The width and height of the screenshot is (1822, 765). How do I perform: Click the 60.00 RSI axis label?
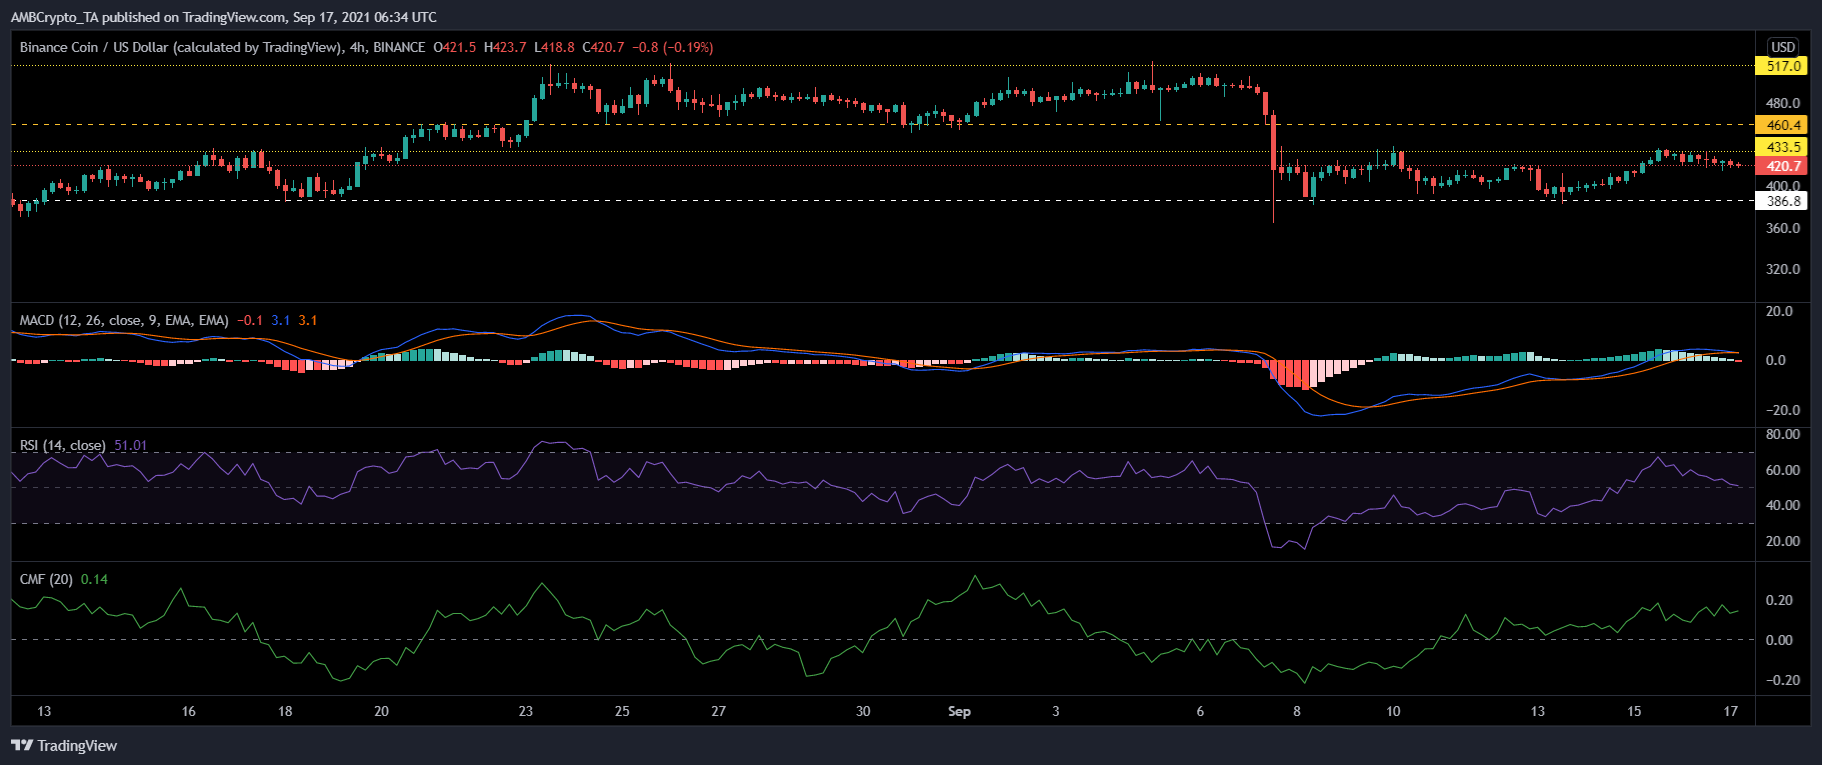pyautogui.click(x=1783, y=470)
